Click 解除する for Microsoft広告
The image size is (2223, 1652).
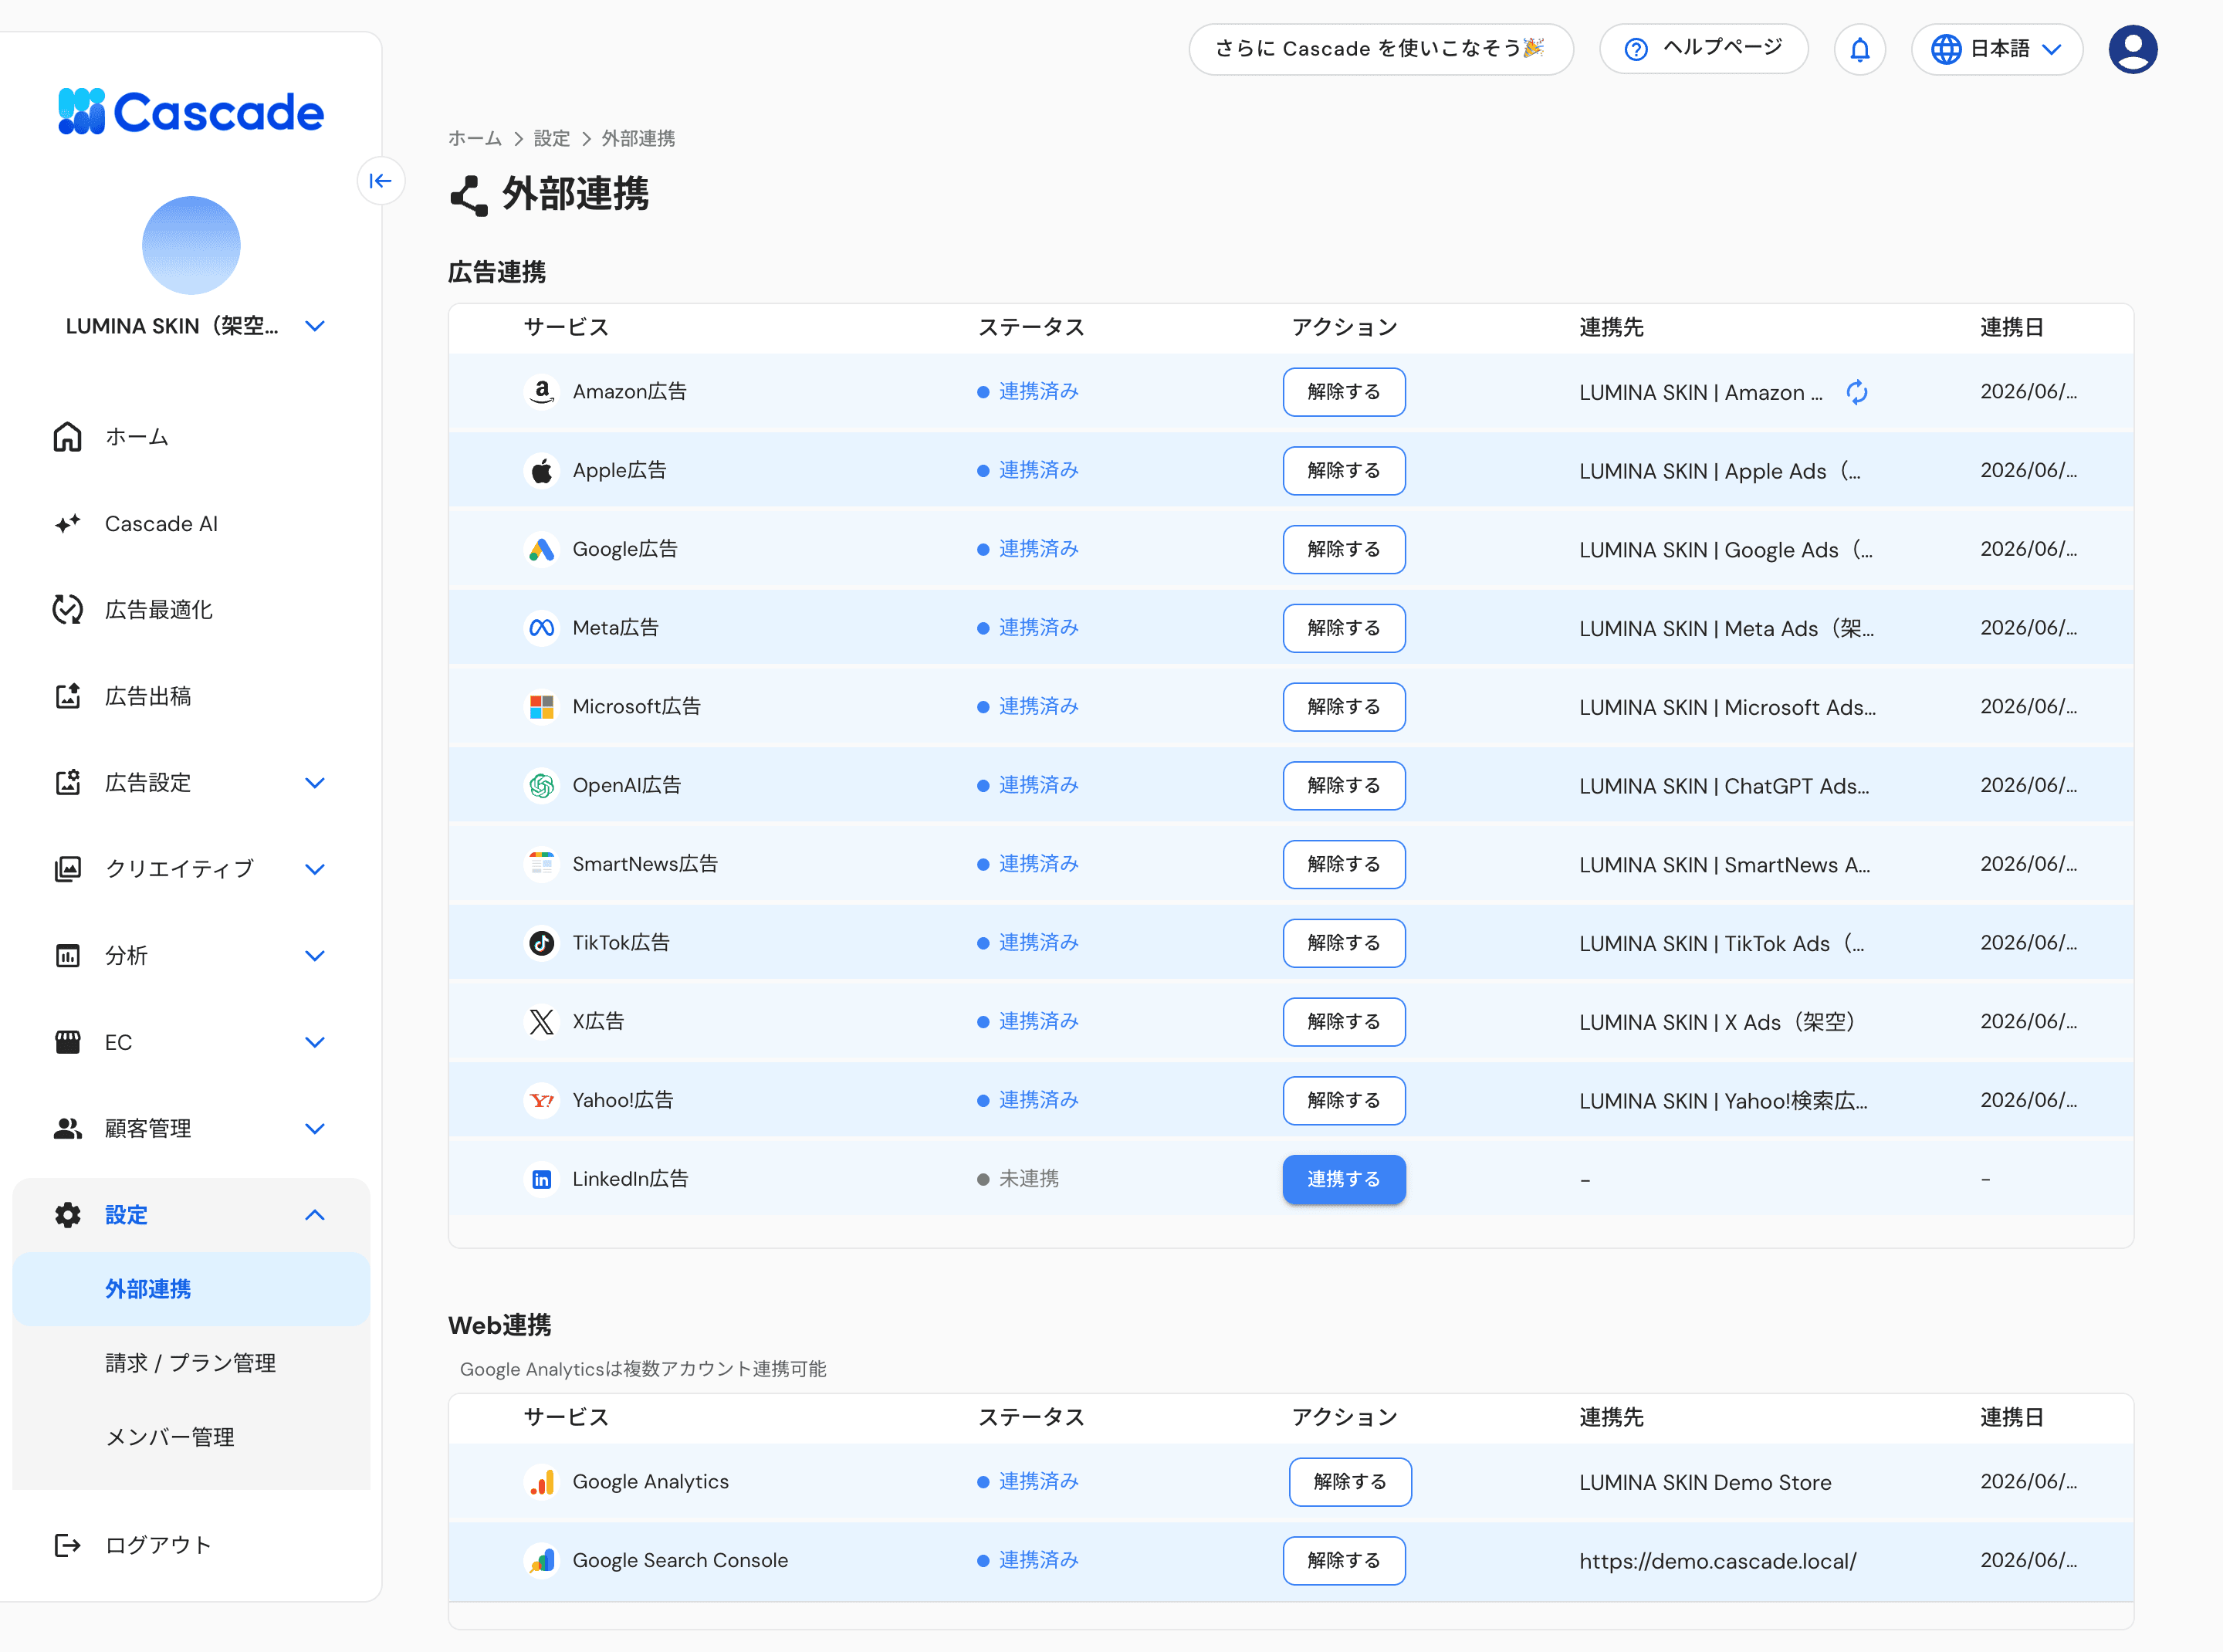tap(1344, 707)
